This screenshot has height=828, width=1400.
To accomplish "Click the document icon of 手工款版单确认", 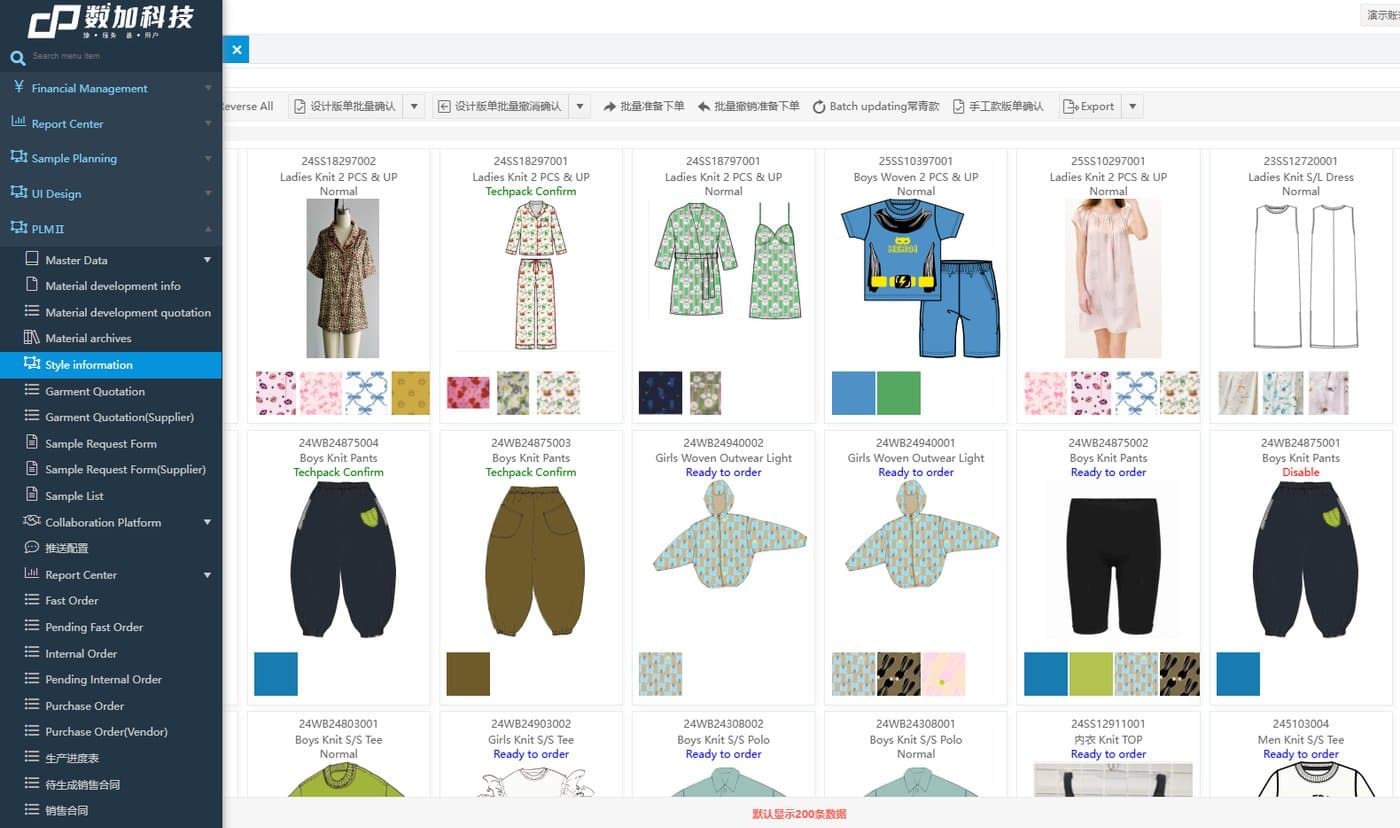I will [x=958, y=107].
